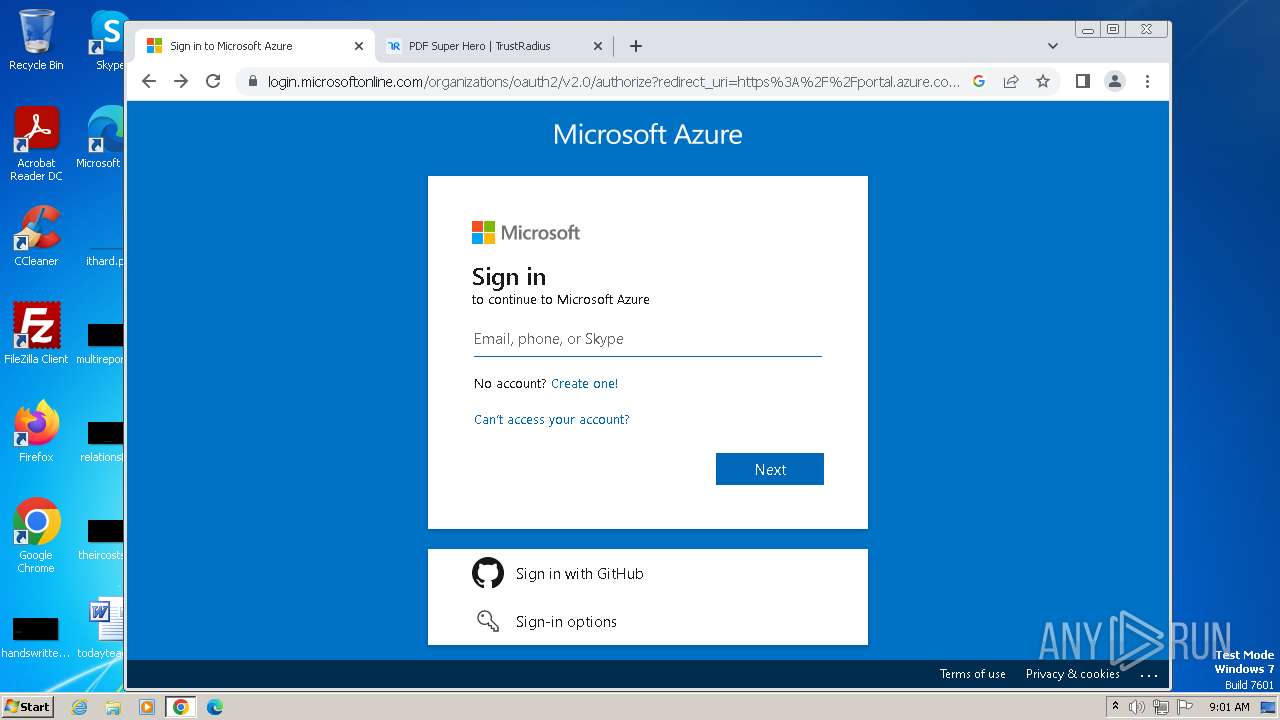
Task: Reload the Azure sign-in page
Action: click(213, 81)
